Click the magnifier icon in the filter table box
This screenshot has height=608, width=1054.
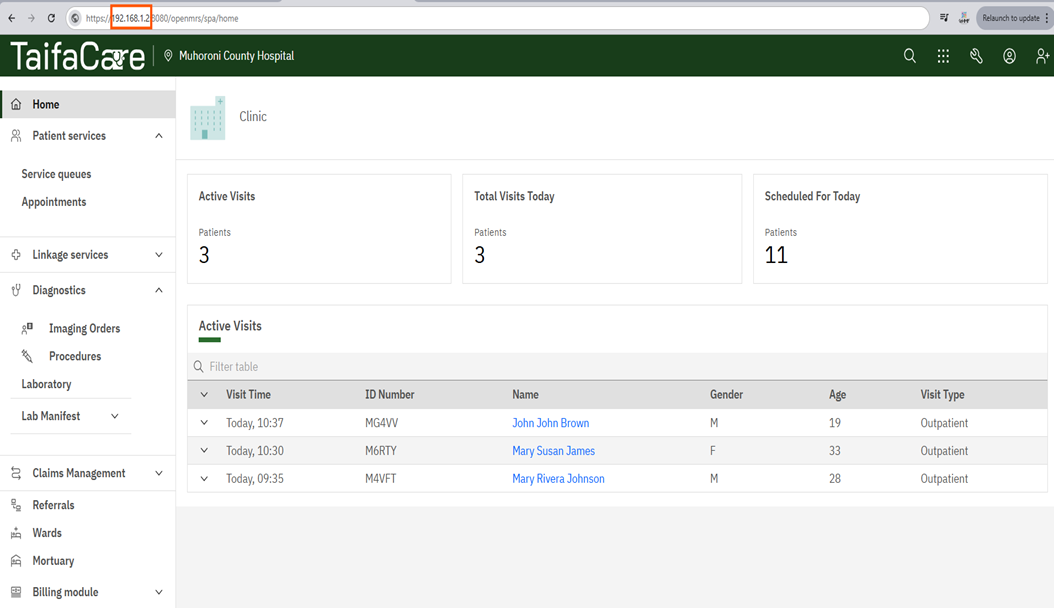[x=198, y=366]
